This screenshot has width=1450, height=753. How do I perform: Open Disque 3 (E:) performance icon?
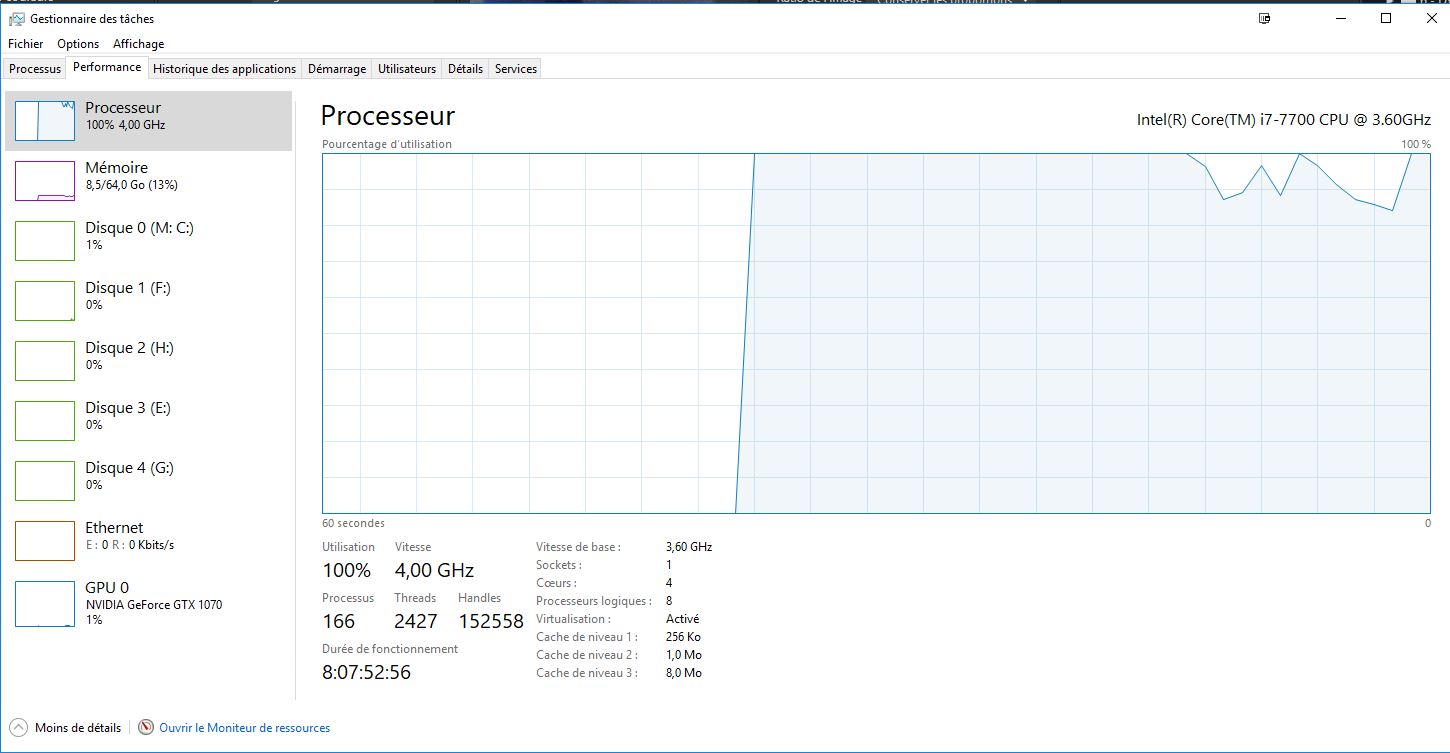click(x=45, y=420)
